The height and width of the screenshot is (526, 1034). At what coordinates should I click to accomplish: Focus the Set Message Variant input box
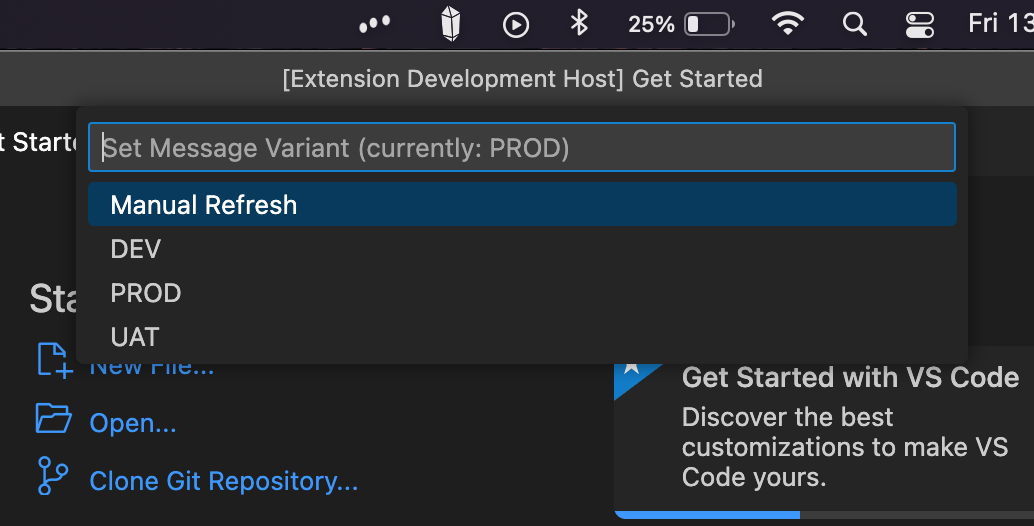pyautogui.click(x=522, y=147)
